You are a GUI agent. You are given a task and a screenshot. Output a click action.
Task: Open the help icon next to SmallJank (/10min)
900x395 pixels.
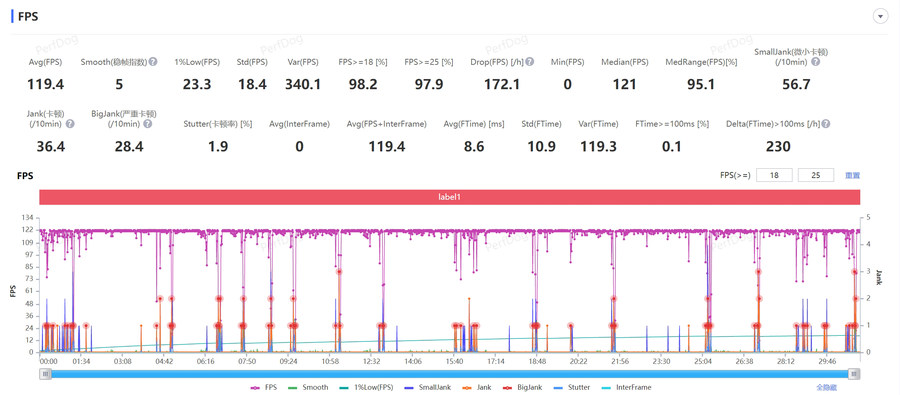pyautogui.click(x=816, y=61)
